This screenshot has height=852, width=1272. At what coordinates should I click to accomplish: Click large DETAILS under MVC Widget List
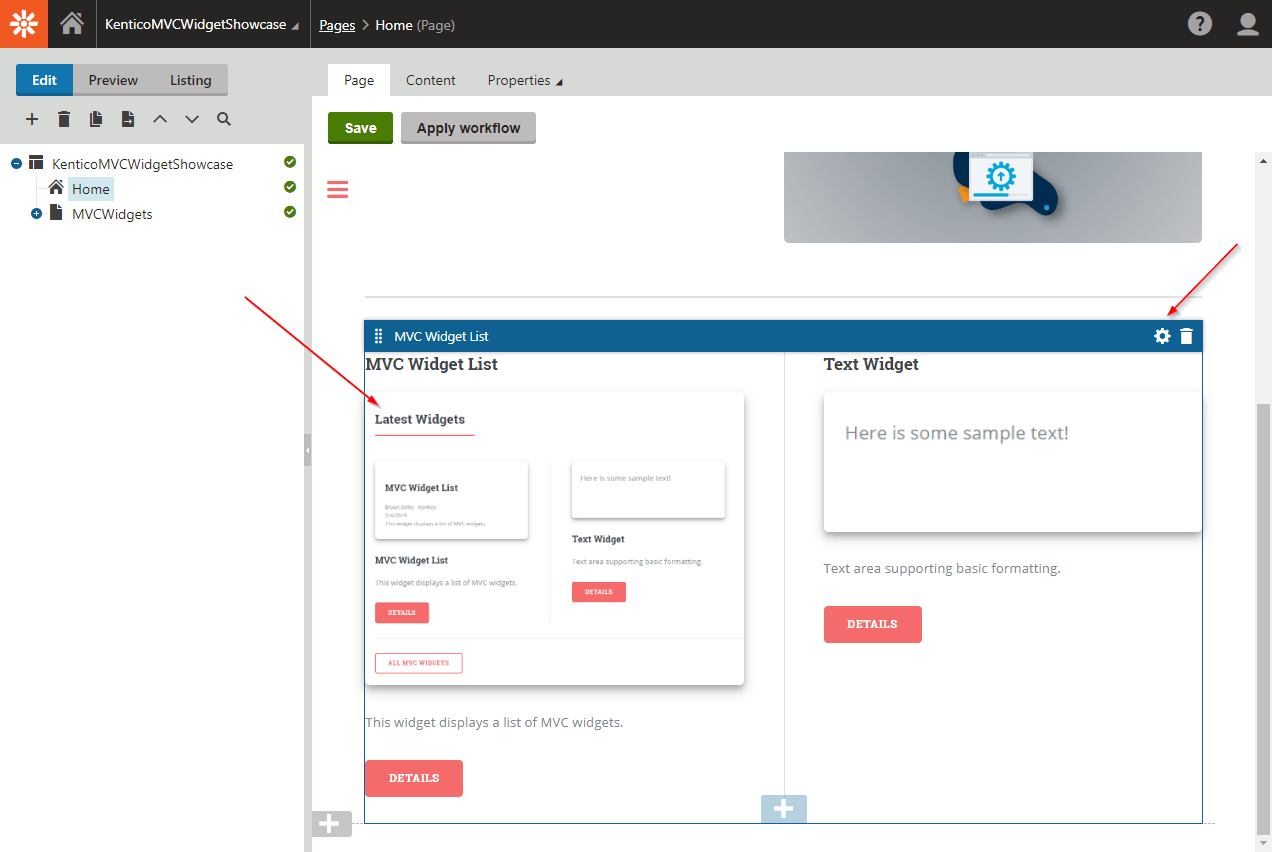tap(414, 778)
